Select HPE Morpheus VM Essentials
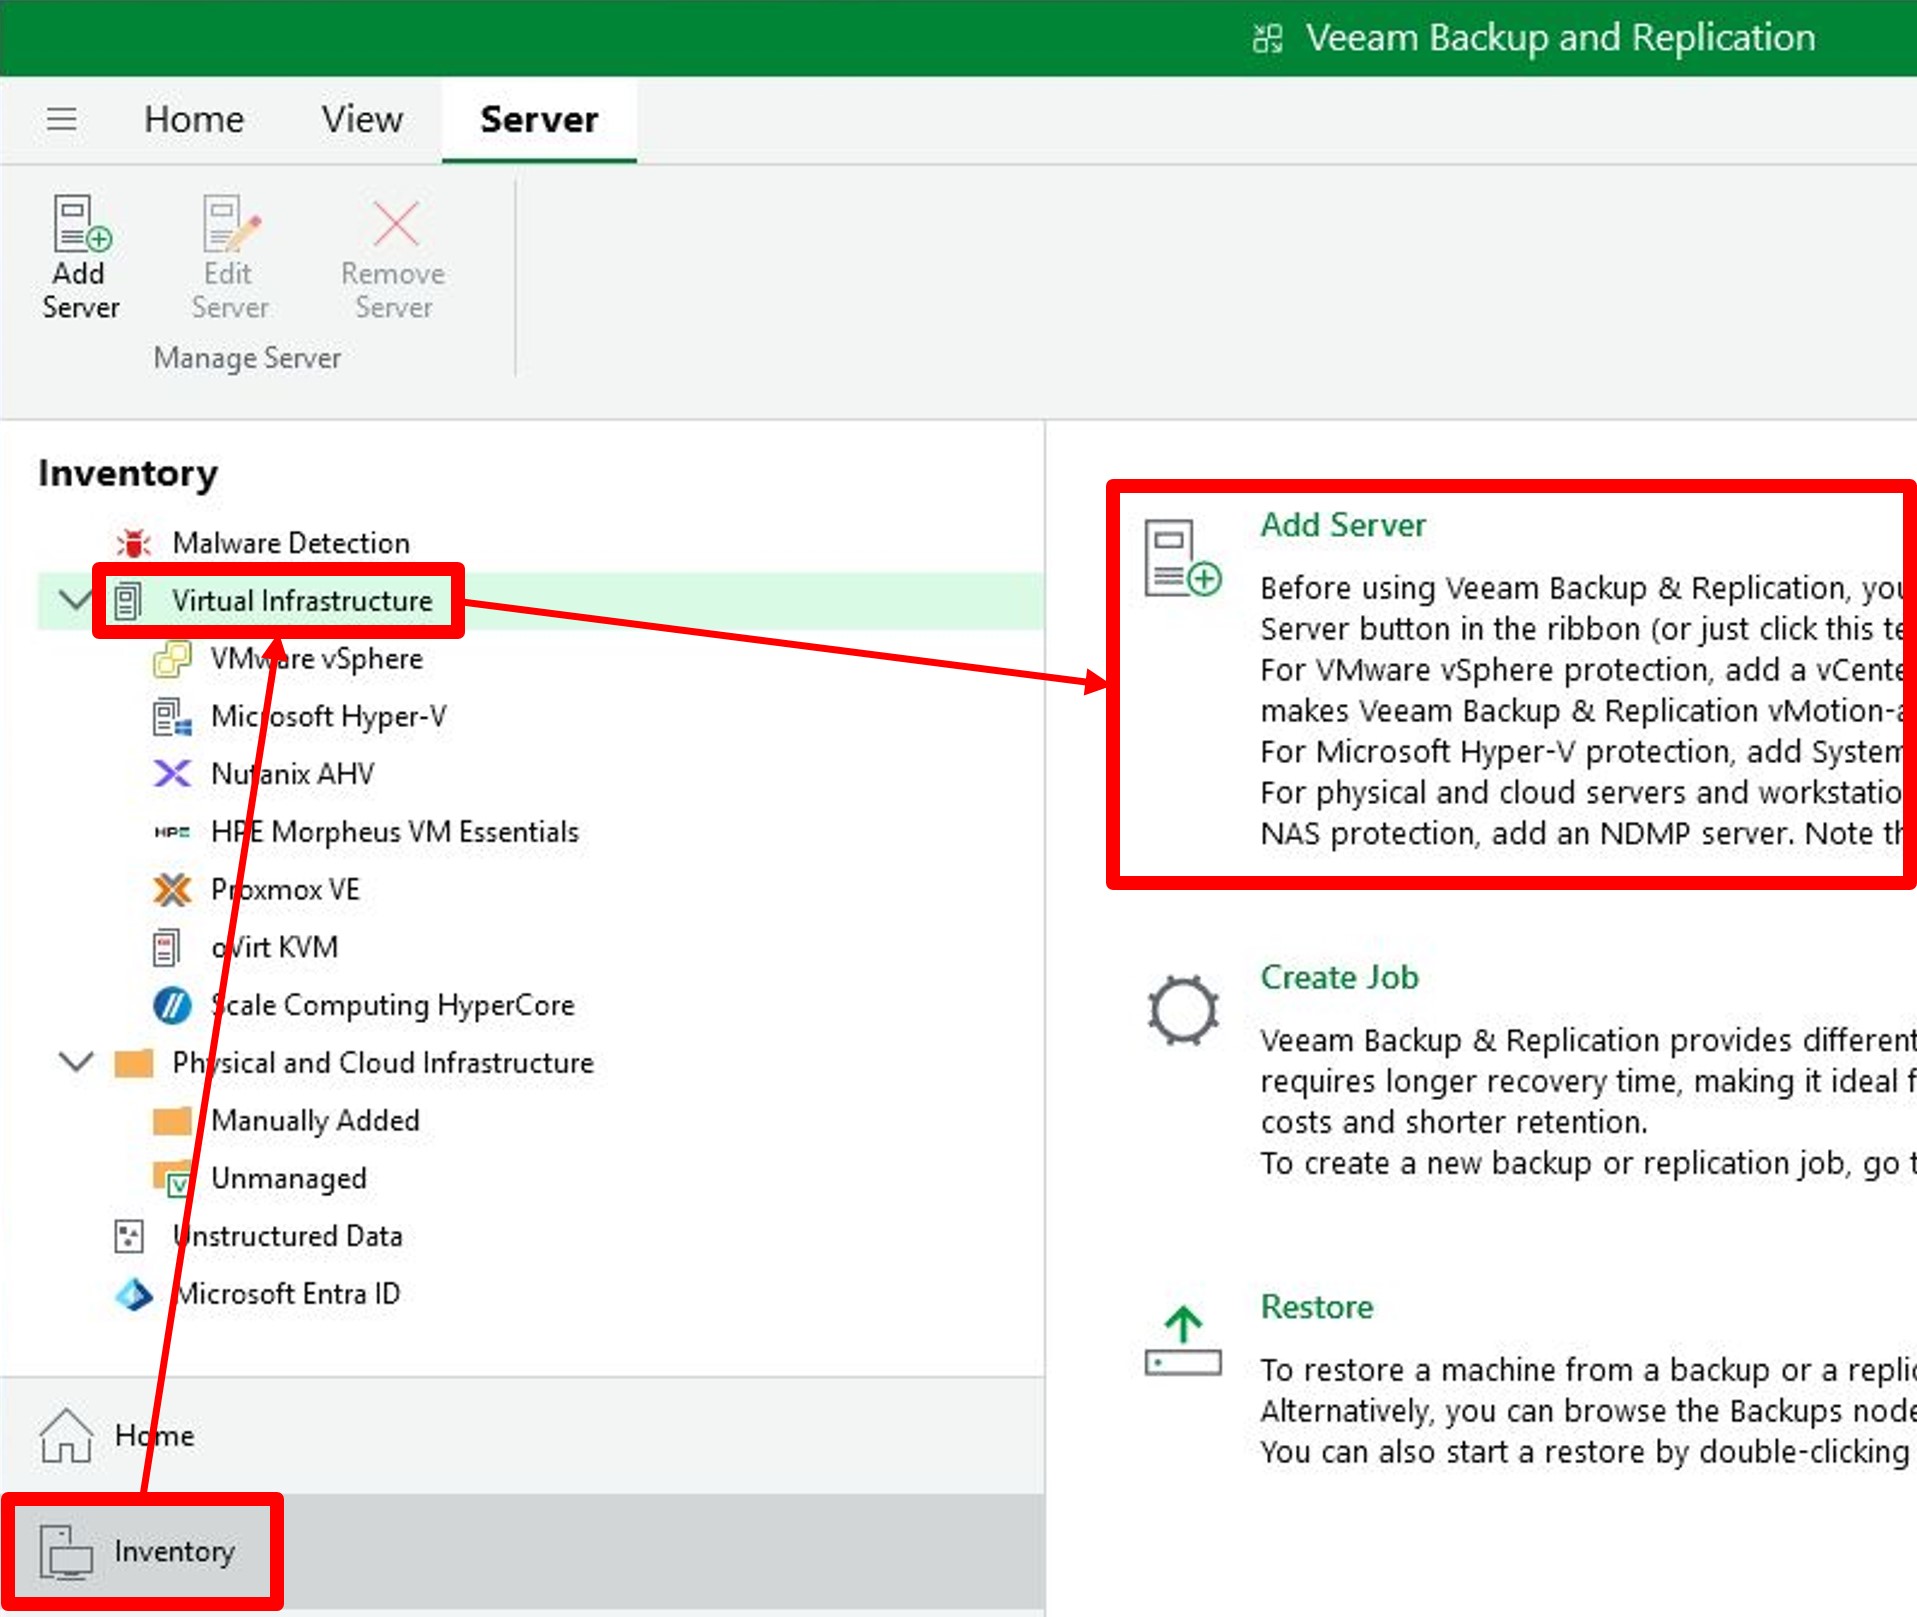 tap(395, 832)
